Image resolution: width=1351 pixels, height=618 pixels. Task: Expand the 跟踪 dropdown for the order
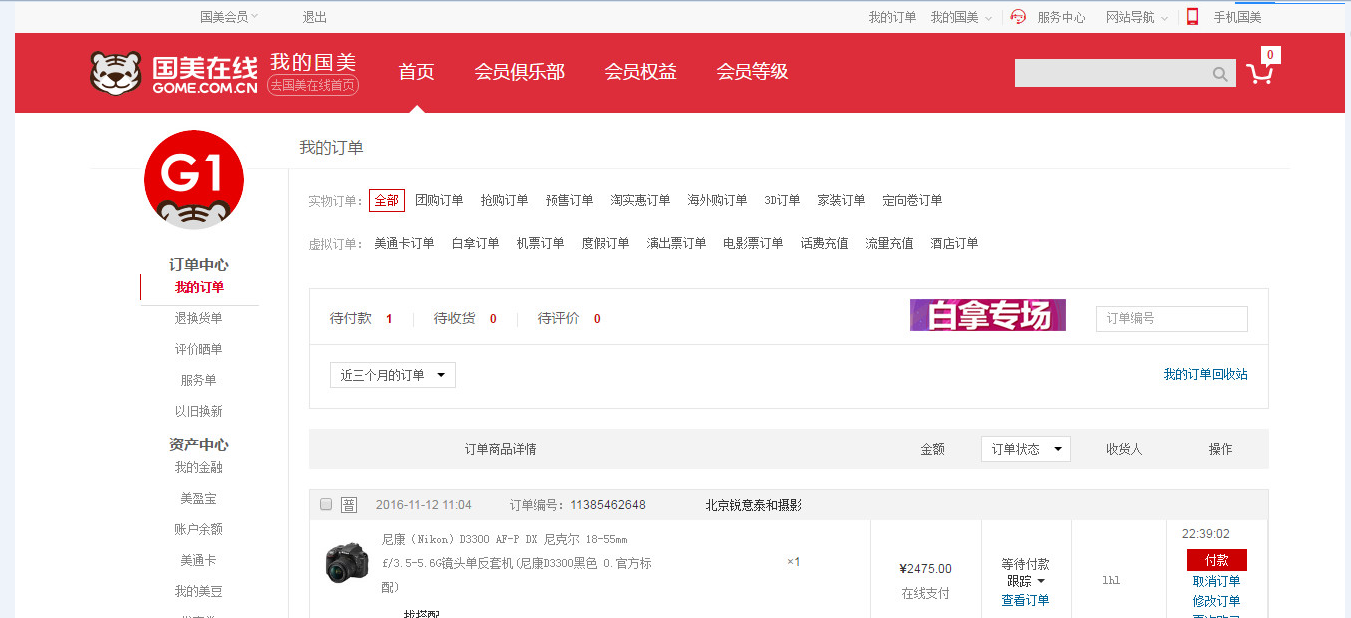(x=1026, y=581)
